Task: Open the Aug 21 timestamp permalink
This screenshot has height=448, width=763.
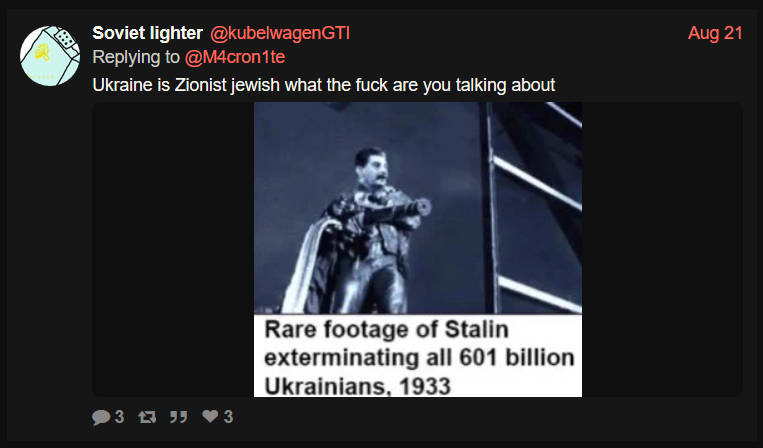Action: [x=715, y=33]
